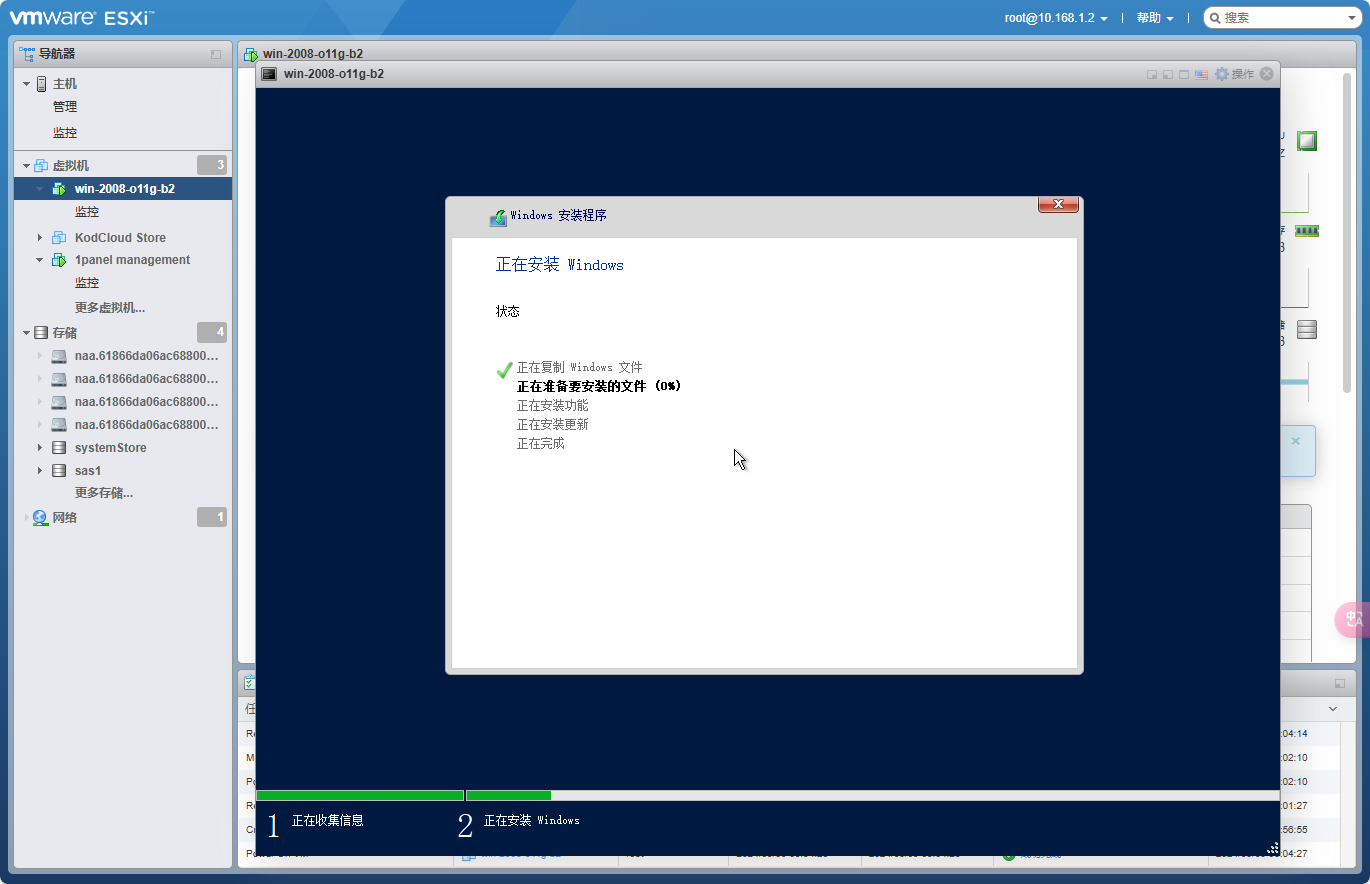Select Manage under Host
This screenshot has width=1370, height=884.
pos(65,107)
